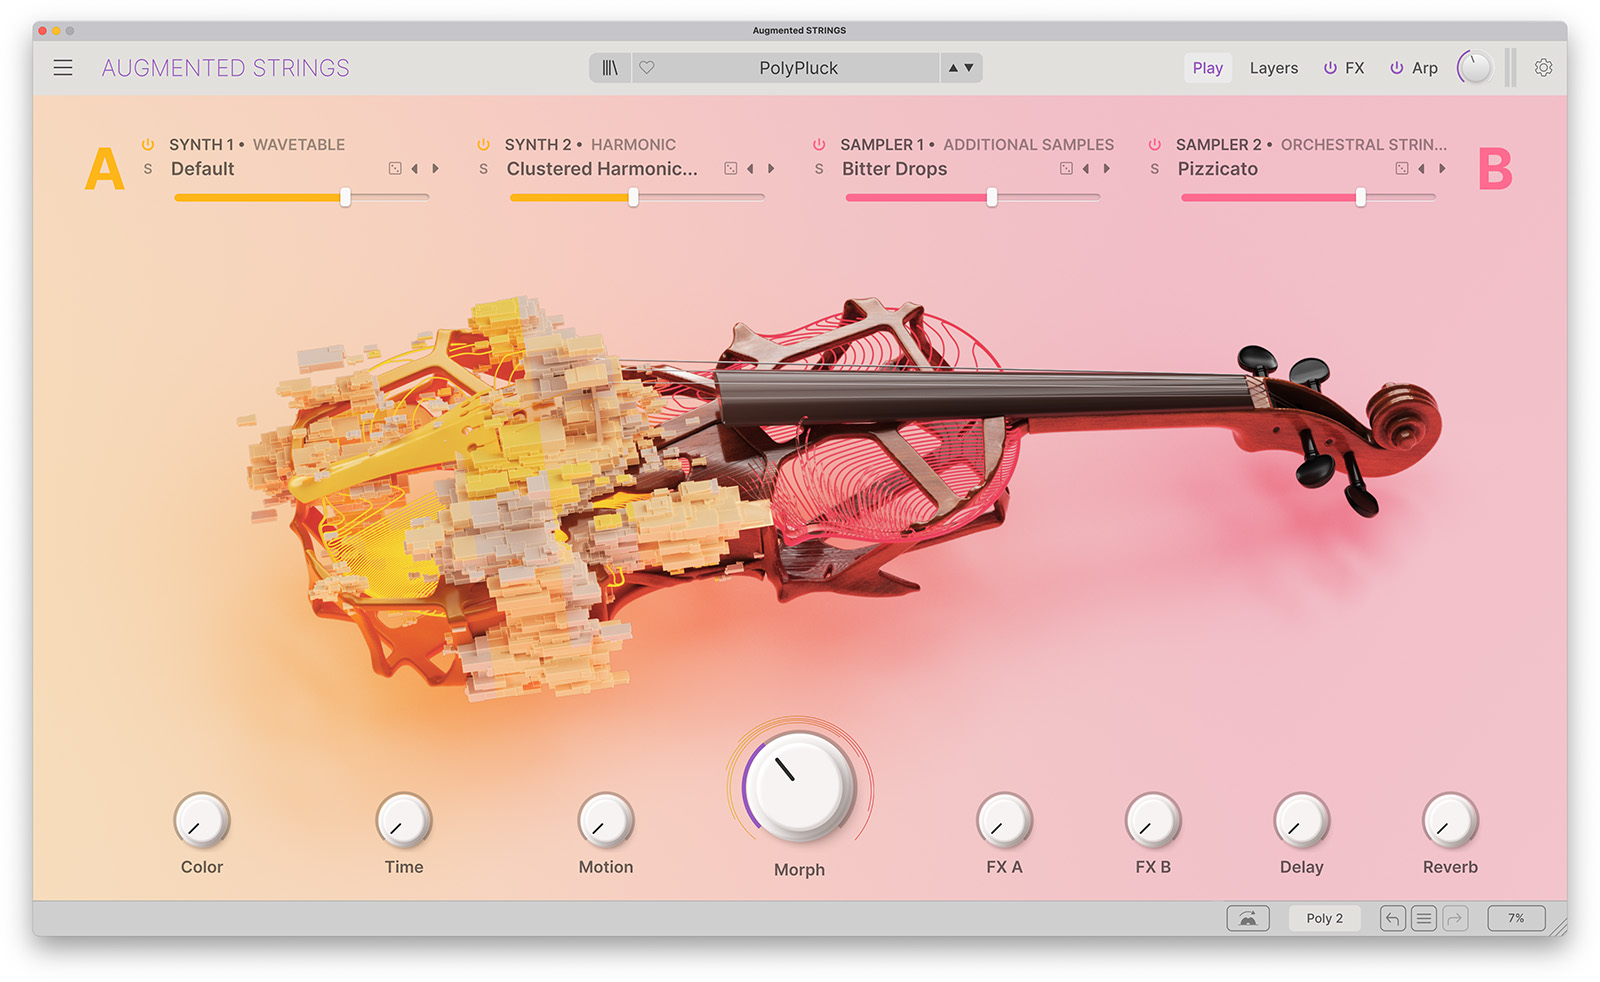This screenshot has height=982, width=1600.
Task: Click the Pizzicato volume slider handle
Action: 1360,198
